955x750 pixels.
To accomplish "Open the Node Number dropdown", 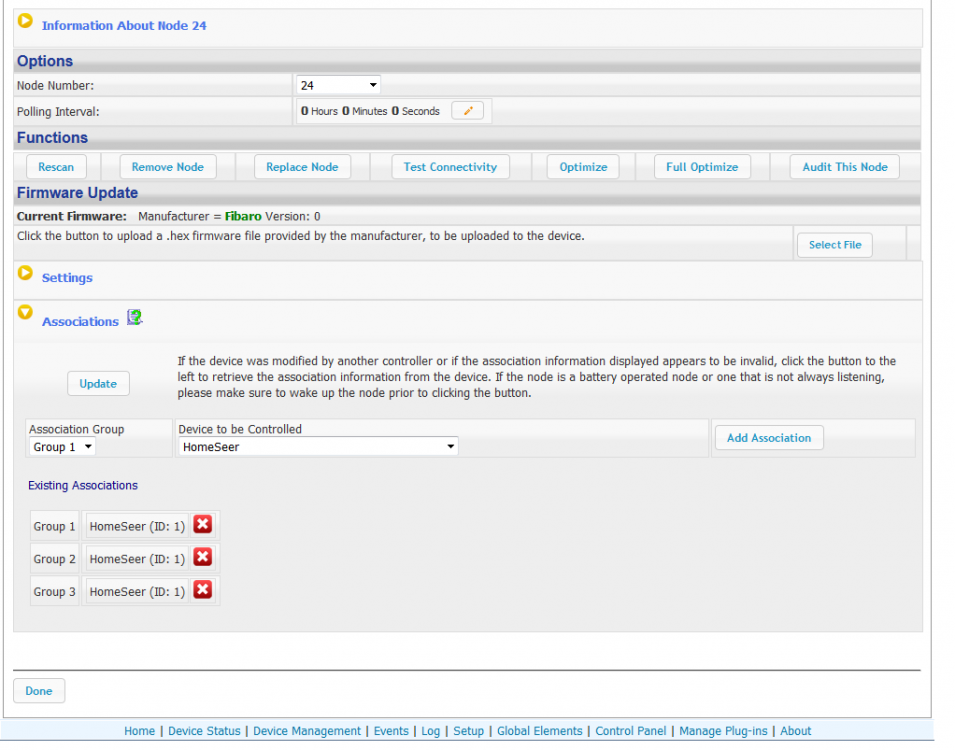I will click(x=338, y=86).
